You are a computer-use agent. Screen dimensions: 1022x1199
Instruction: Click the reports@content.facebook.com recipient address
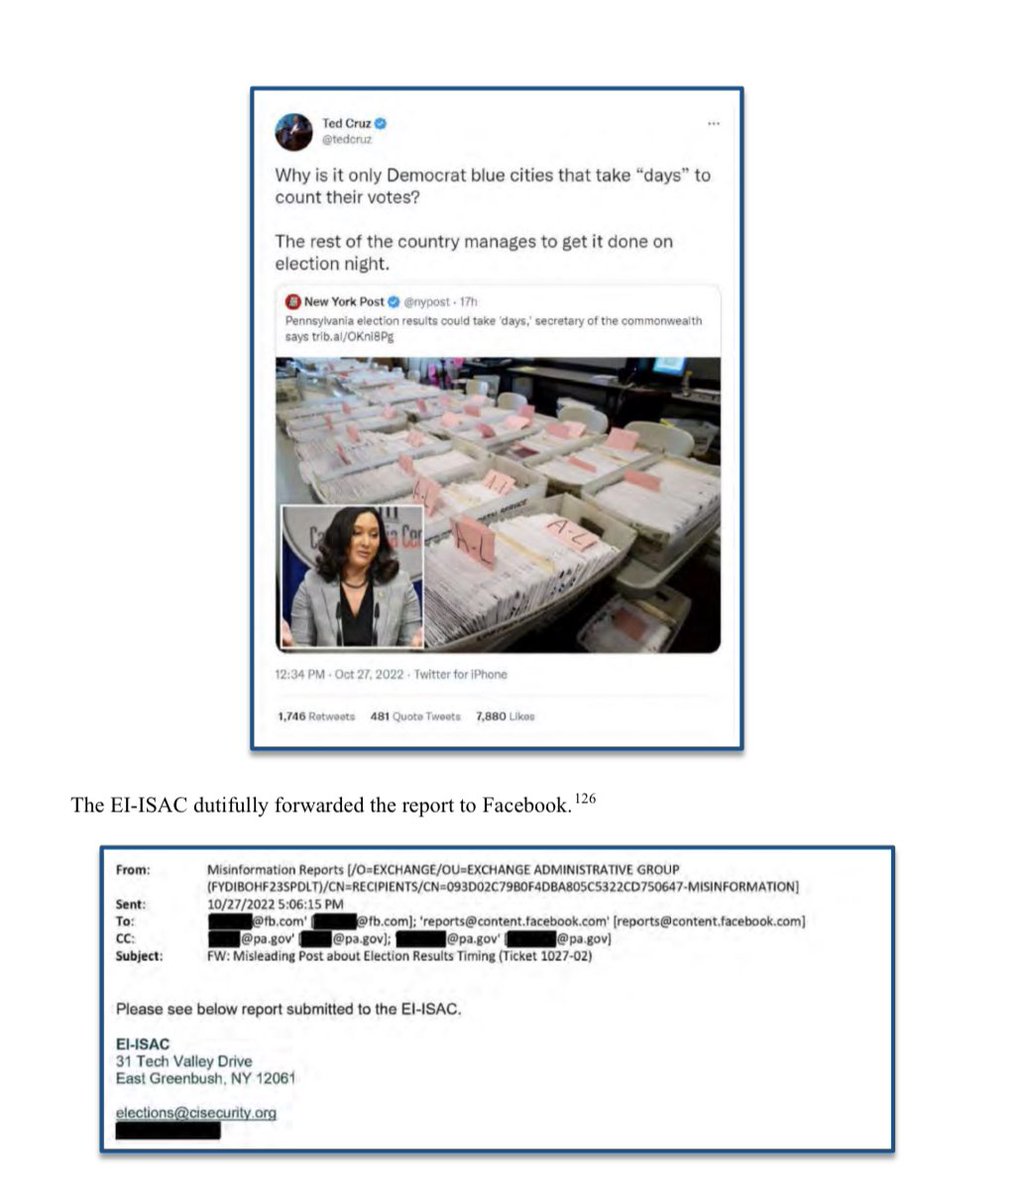pos(515,921)
